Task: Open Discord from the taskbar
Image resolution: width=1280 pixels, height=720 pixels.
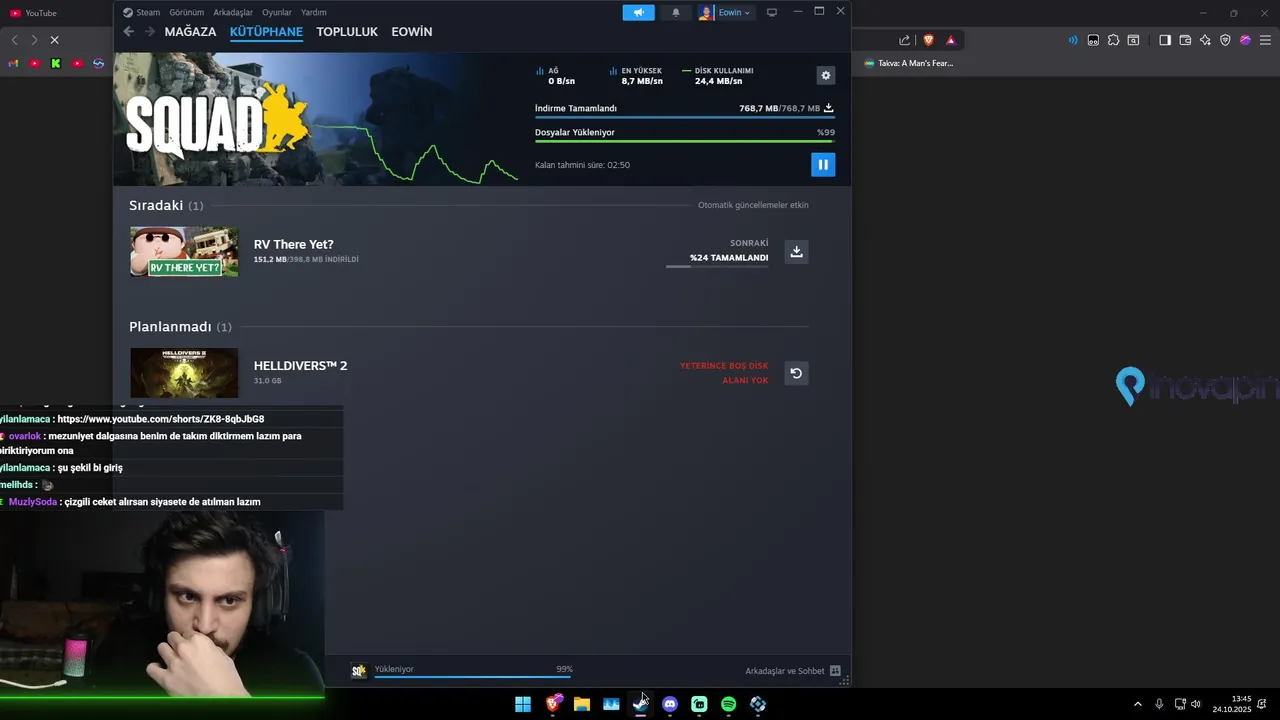Action: (x=670, y=704)
